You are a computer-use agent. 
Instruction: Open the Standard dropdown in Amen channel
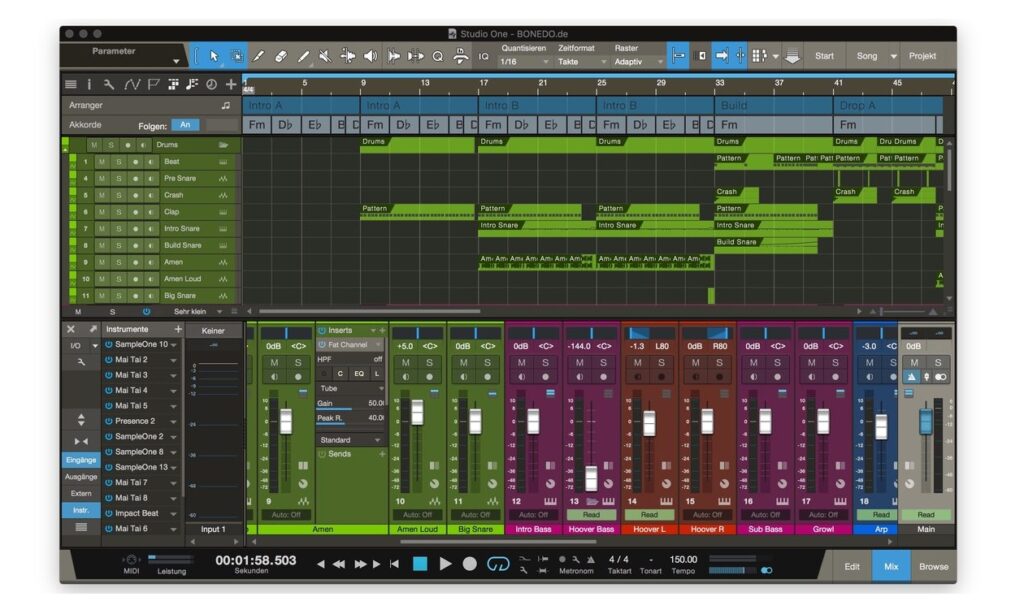pyautogui.click(x=351, y=440)
